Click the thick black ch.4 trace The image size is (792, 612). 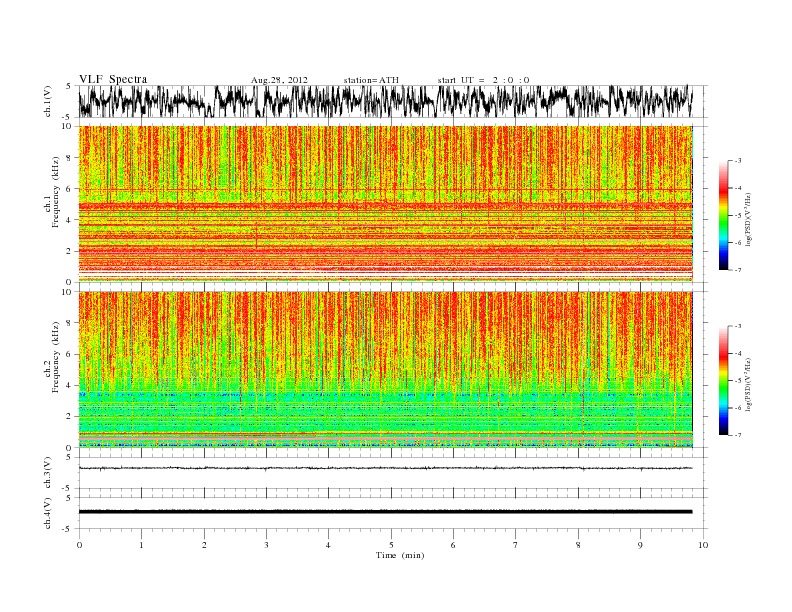(385, 512)
